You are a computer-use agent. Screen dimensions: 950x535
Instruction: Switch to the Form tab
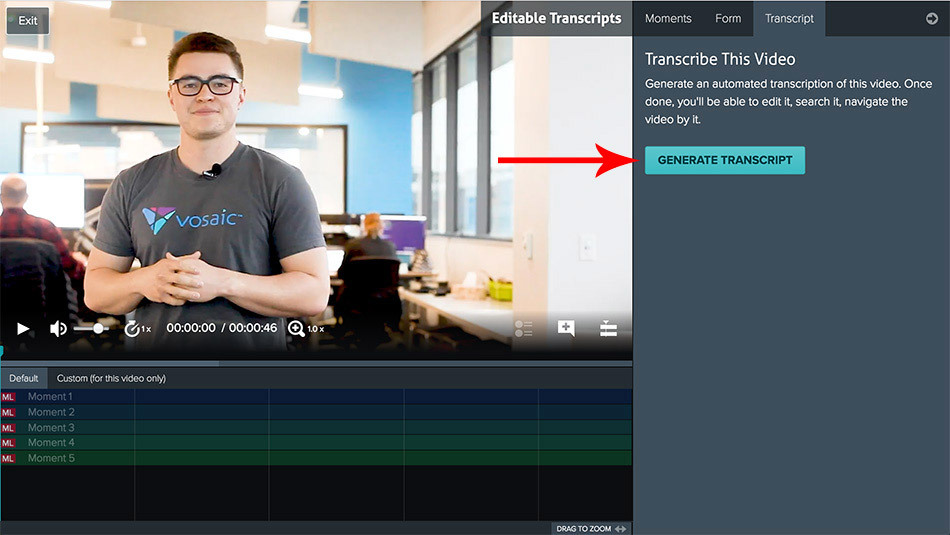click(728, 19)
